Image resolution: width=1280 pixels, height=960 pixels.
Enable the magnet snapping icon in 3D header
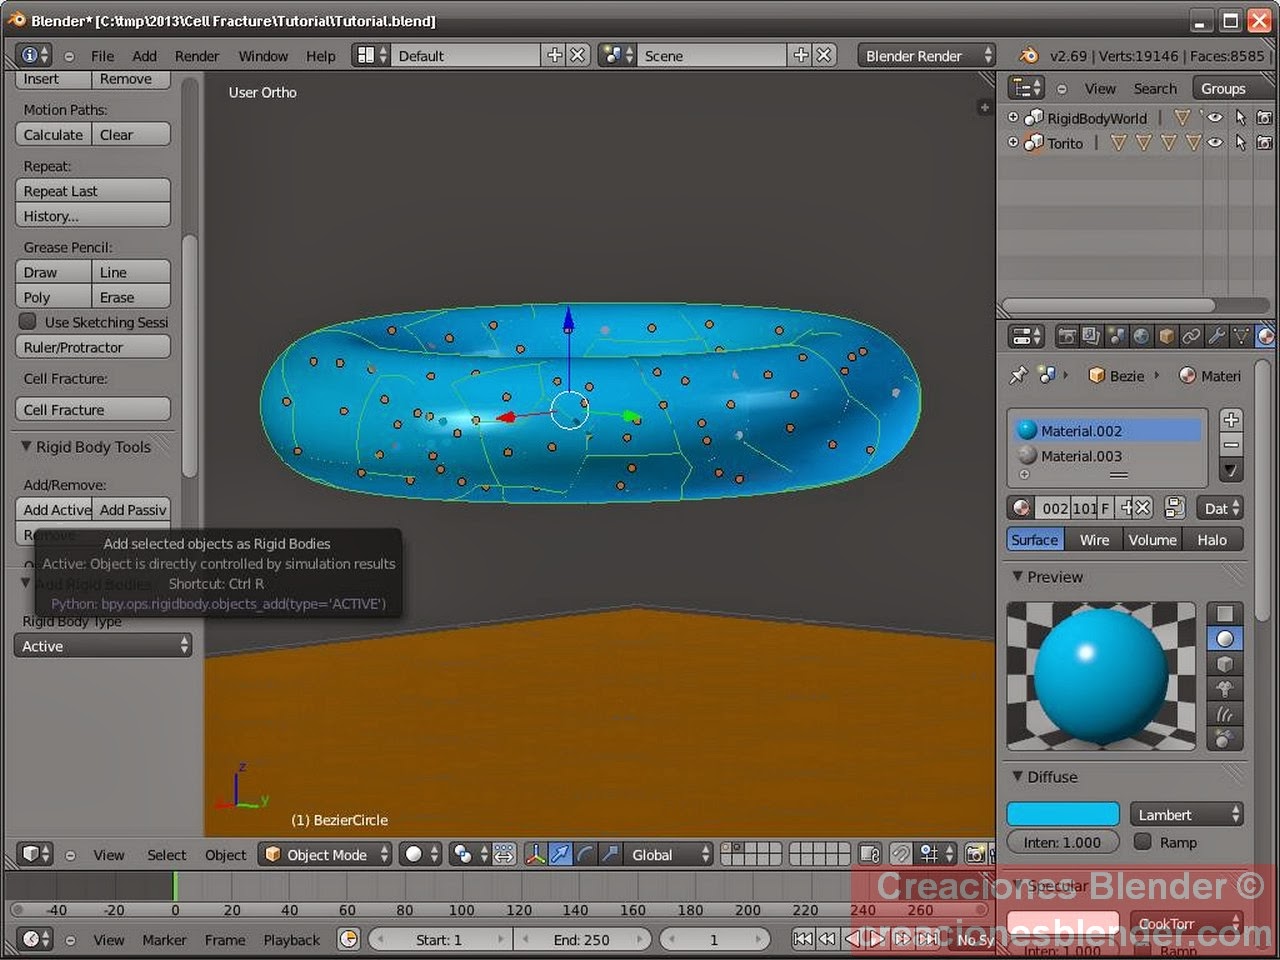(901, 855)
